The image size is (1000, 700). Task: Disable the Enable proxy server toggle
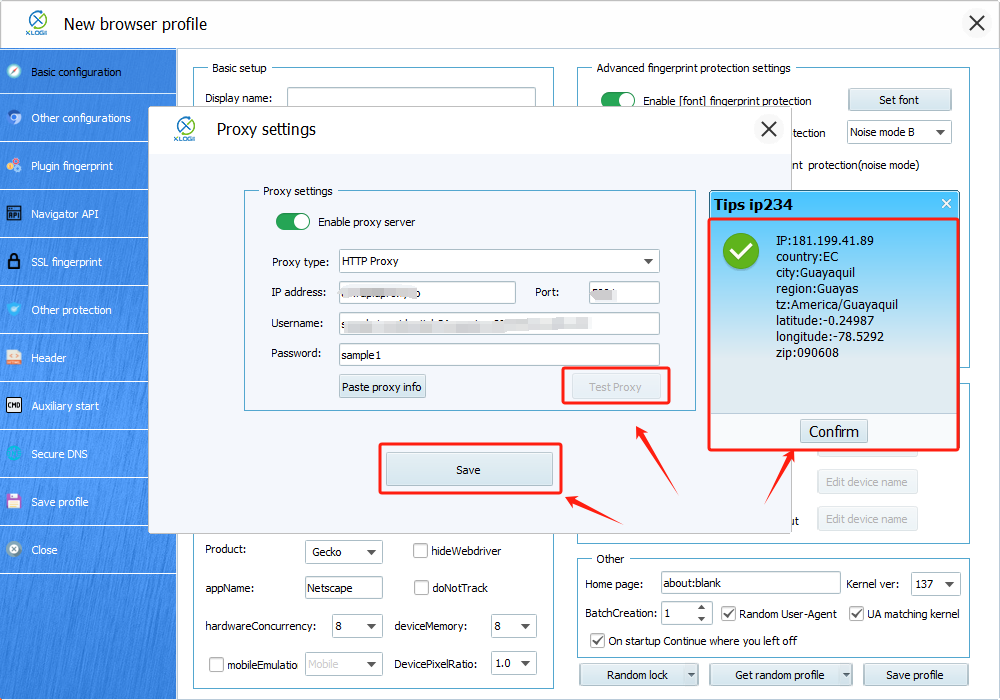click(x=293, y=222)
